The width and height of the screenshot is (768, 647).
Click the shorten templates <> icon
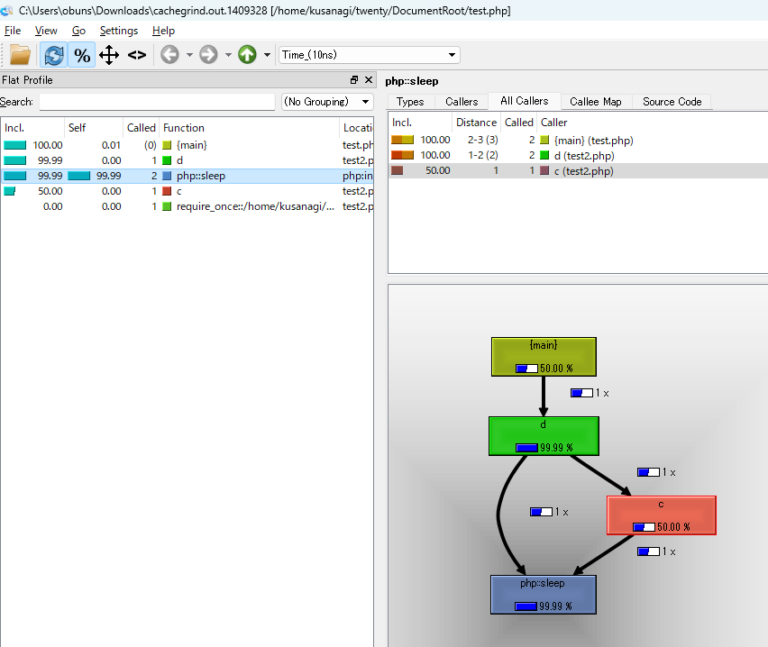click(x=137, y=55)
